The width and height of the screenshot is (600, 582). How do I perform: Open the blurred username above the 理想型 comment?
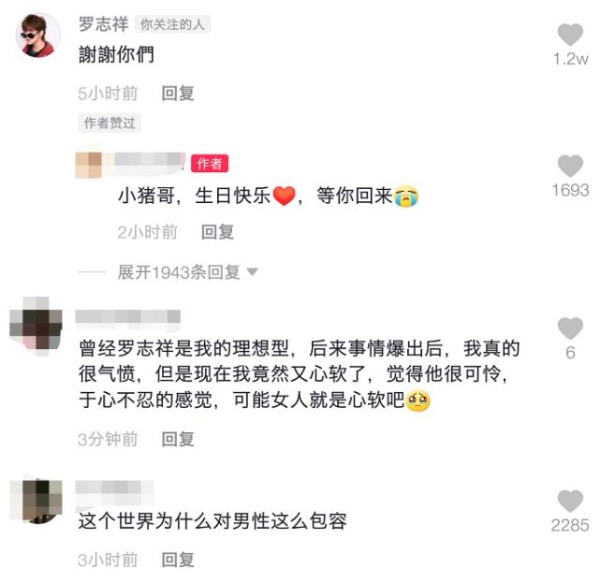tap(128, 317)
